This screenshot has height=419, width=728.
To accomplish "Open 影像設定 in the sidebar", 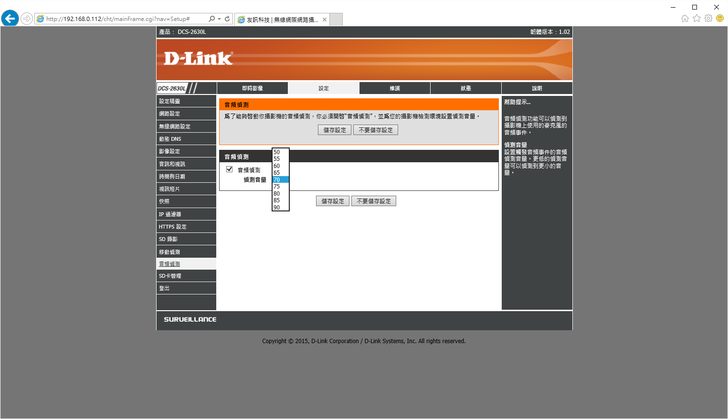I will (186, 151).
